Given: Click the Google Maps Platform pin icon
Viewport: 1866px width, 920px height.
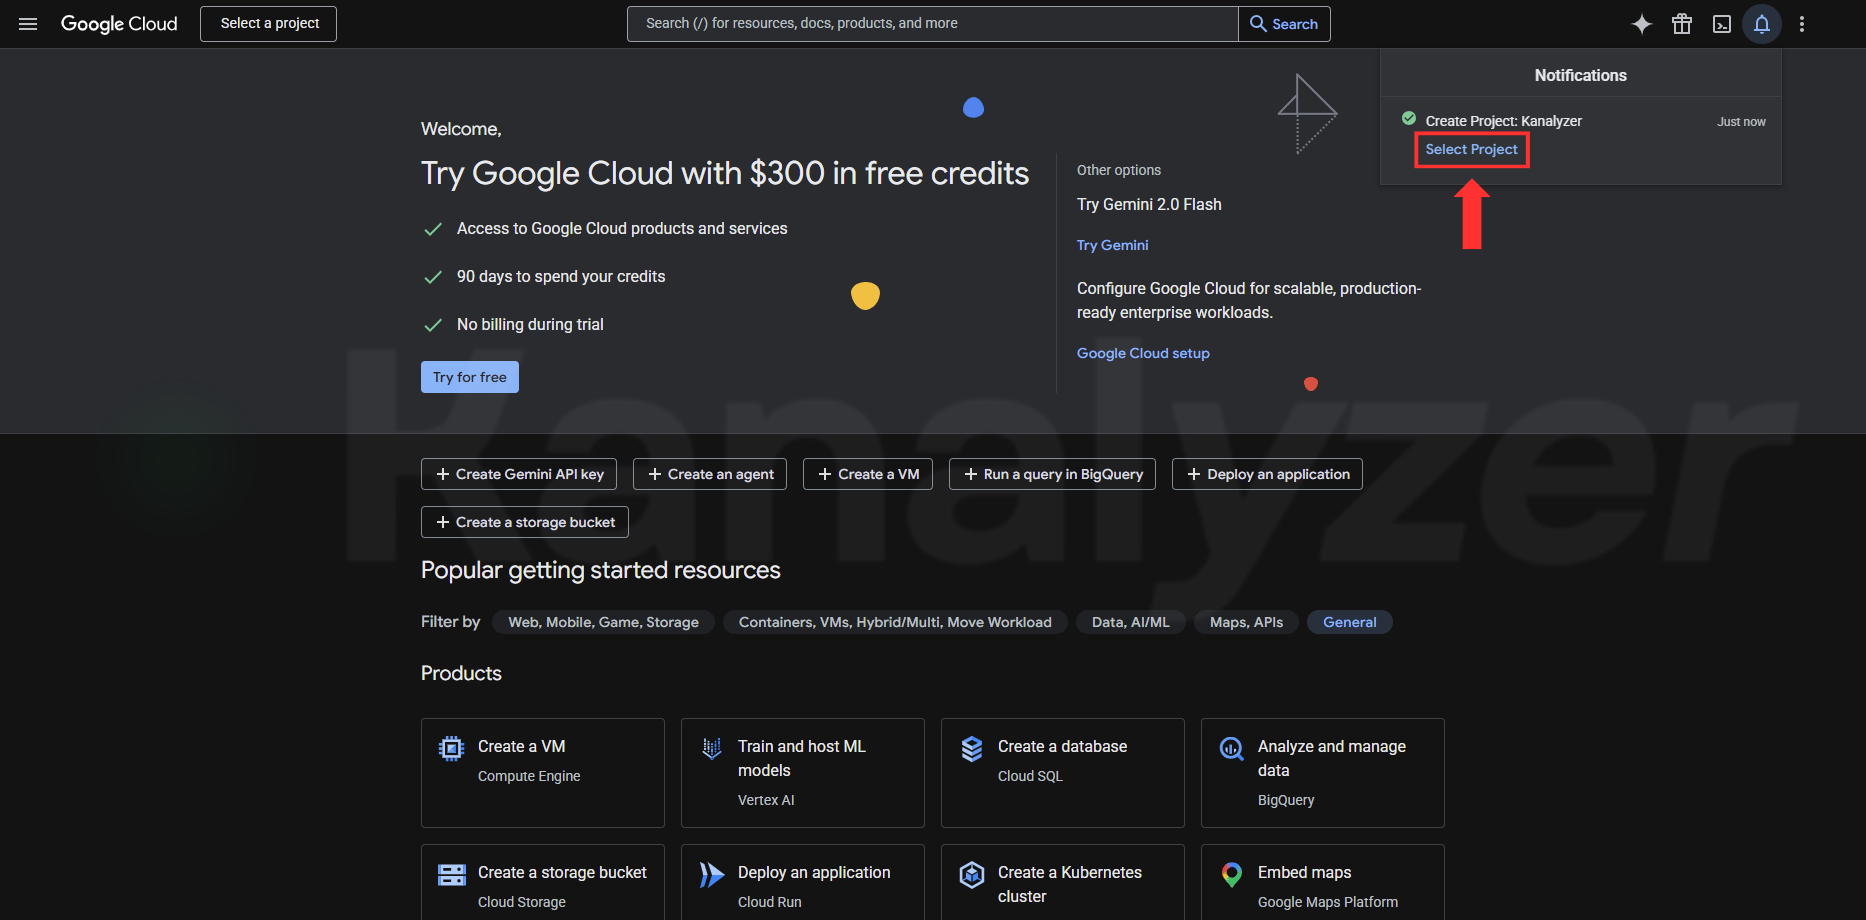Looking at the screenshot, I should pyautogui.click(x=1232, y=875).
